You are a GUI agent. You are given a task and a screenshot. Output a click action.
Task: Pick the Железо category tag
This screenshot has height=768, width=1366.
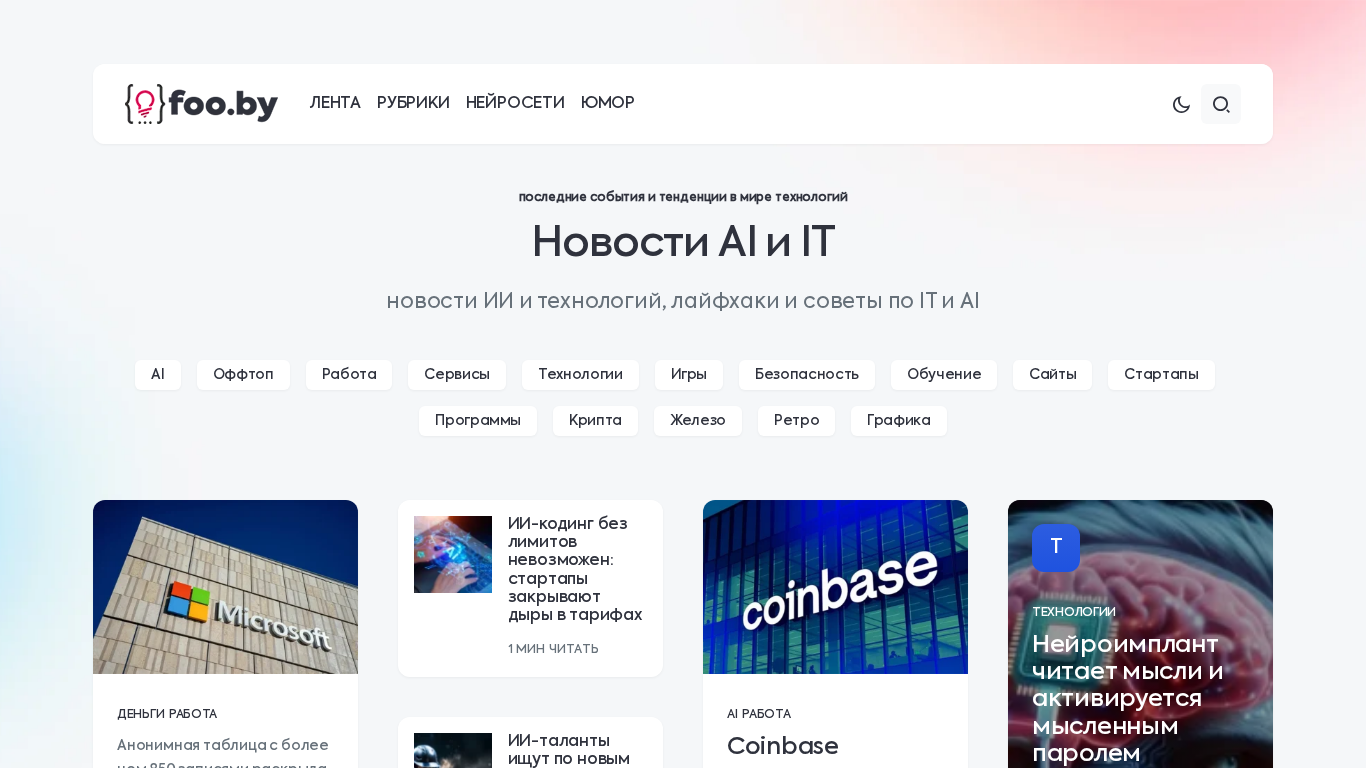(x=698, y=421)
